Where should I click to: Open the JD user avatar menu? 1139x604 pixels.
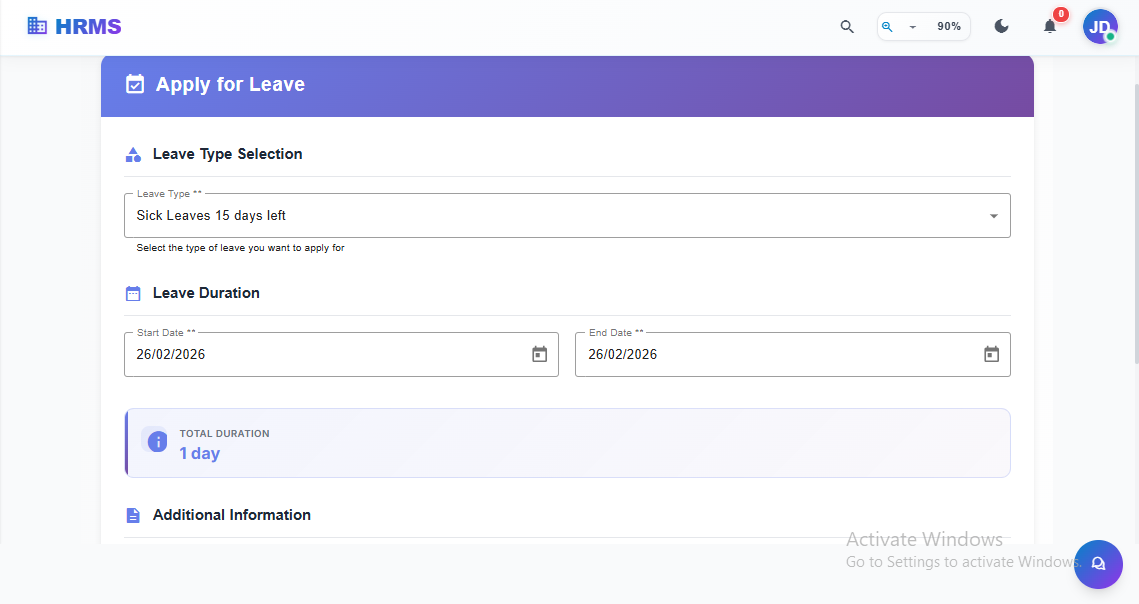click(x=1100, y=27)
